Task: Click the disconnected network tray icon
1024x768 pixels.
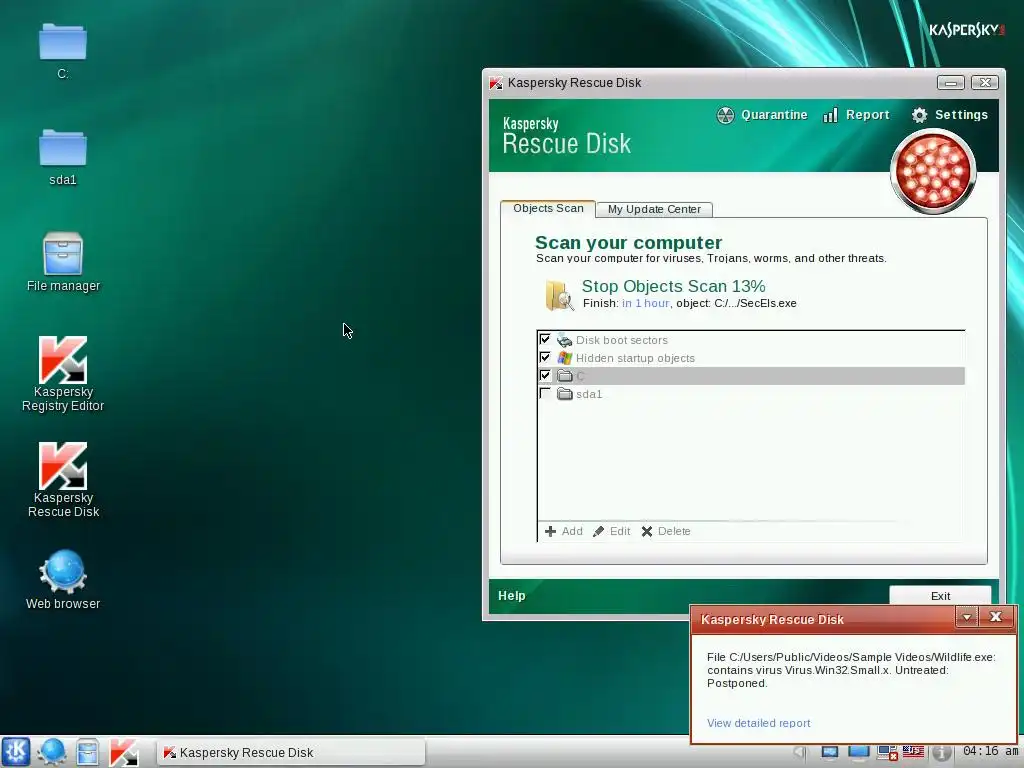Action: click(887, 752)
